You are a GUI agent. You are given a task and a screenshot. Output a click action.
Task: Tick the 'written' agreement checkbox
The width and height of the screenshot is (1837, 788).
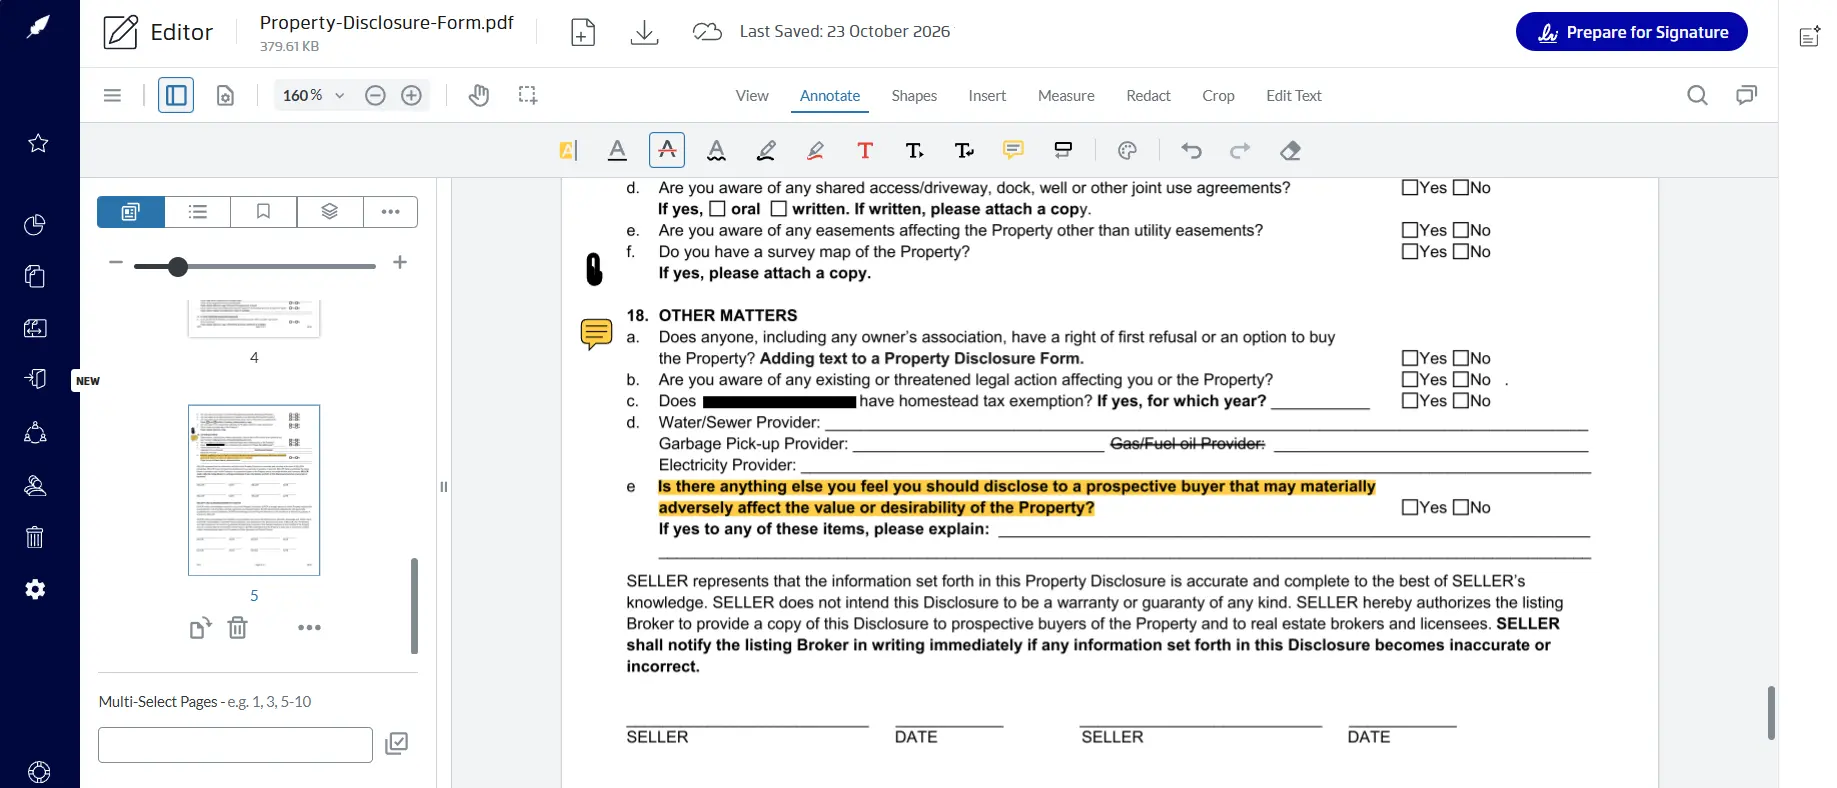pyautogui.click(x=779, y=209)
